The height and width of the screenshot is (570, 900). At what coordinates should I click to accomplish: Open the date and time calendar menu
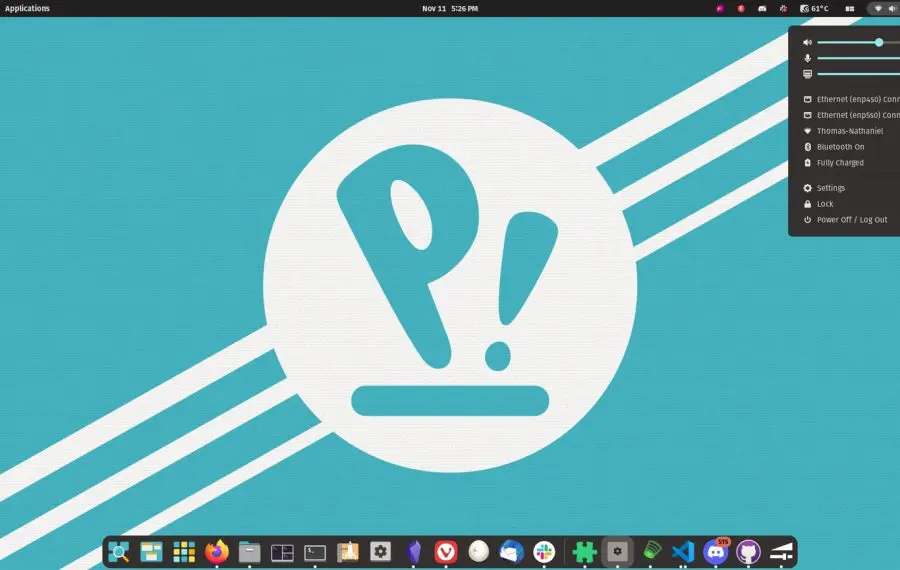(450, 9)
